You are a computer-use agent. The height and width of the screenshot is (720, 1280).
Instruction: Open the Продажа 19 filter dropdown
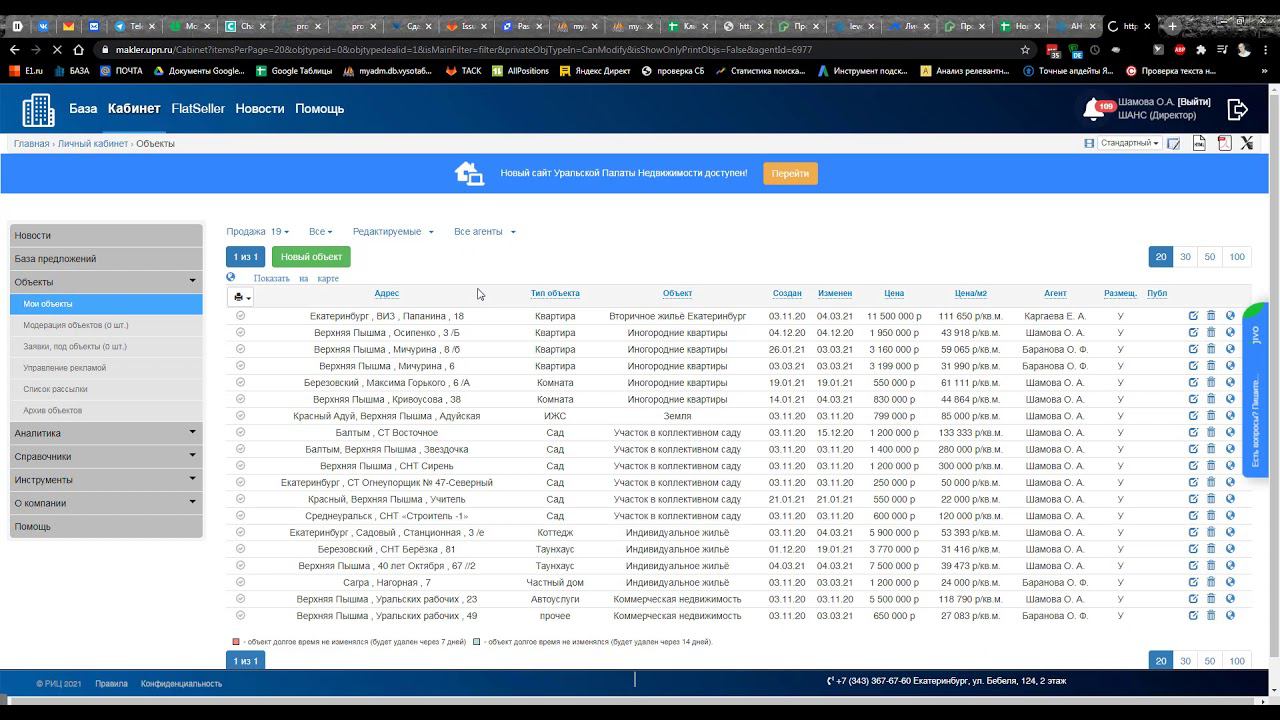click(x=257, y=232)
